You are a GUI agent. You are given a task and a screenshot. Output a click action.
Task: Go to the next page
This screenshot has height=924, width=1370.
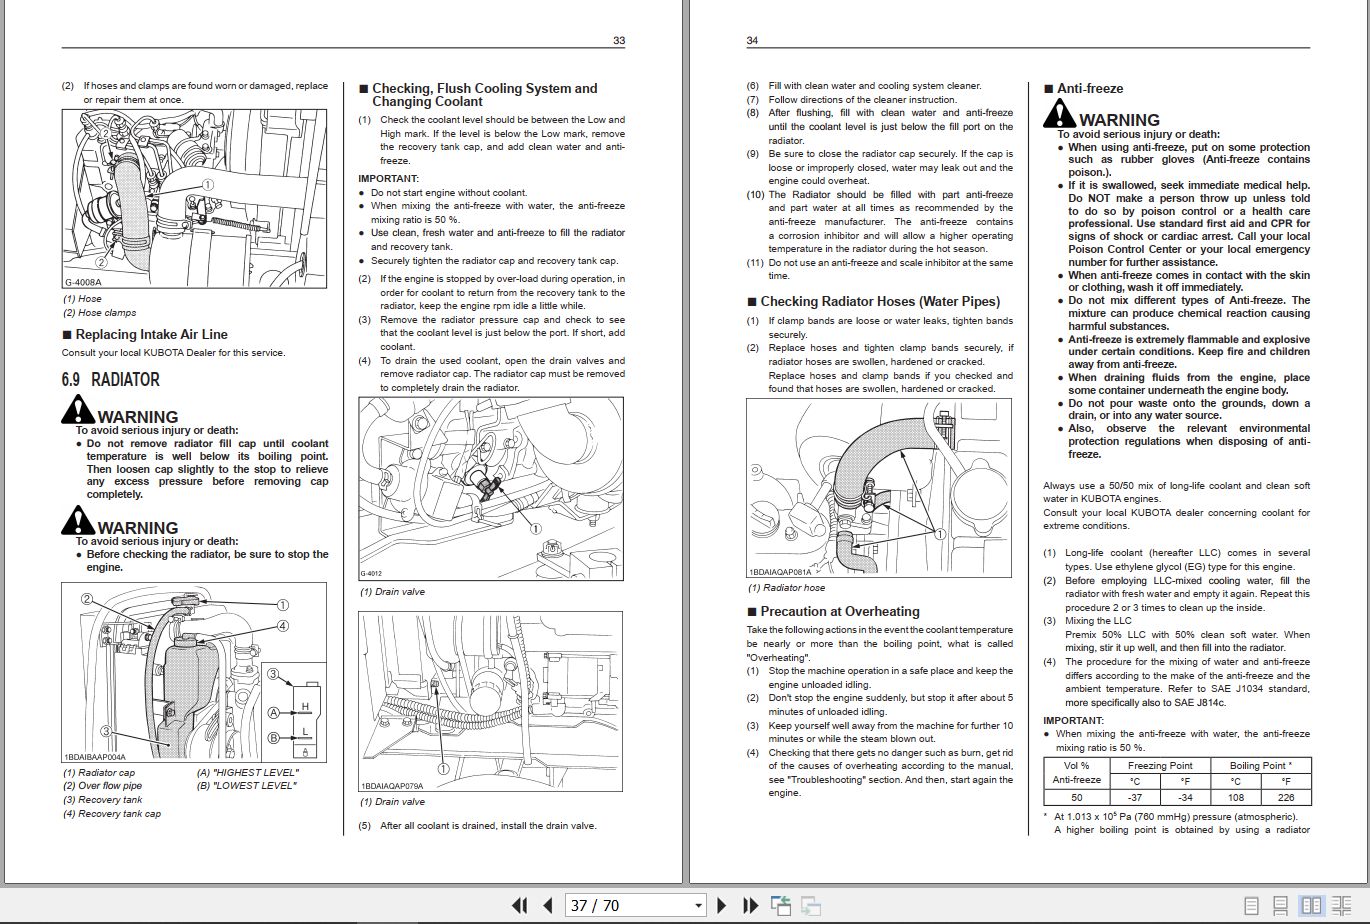click(722, 906)
